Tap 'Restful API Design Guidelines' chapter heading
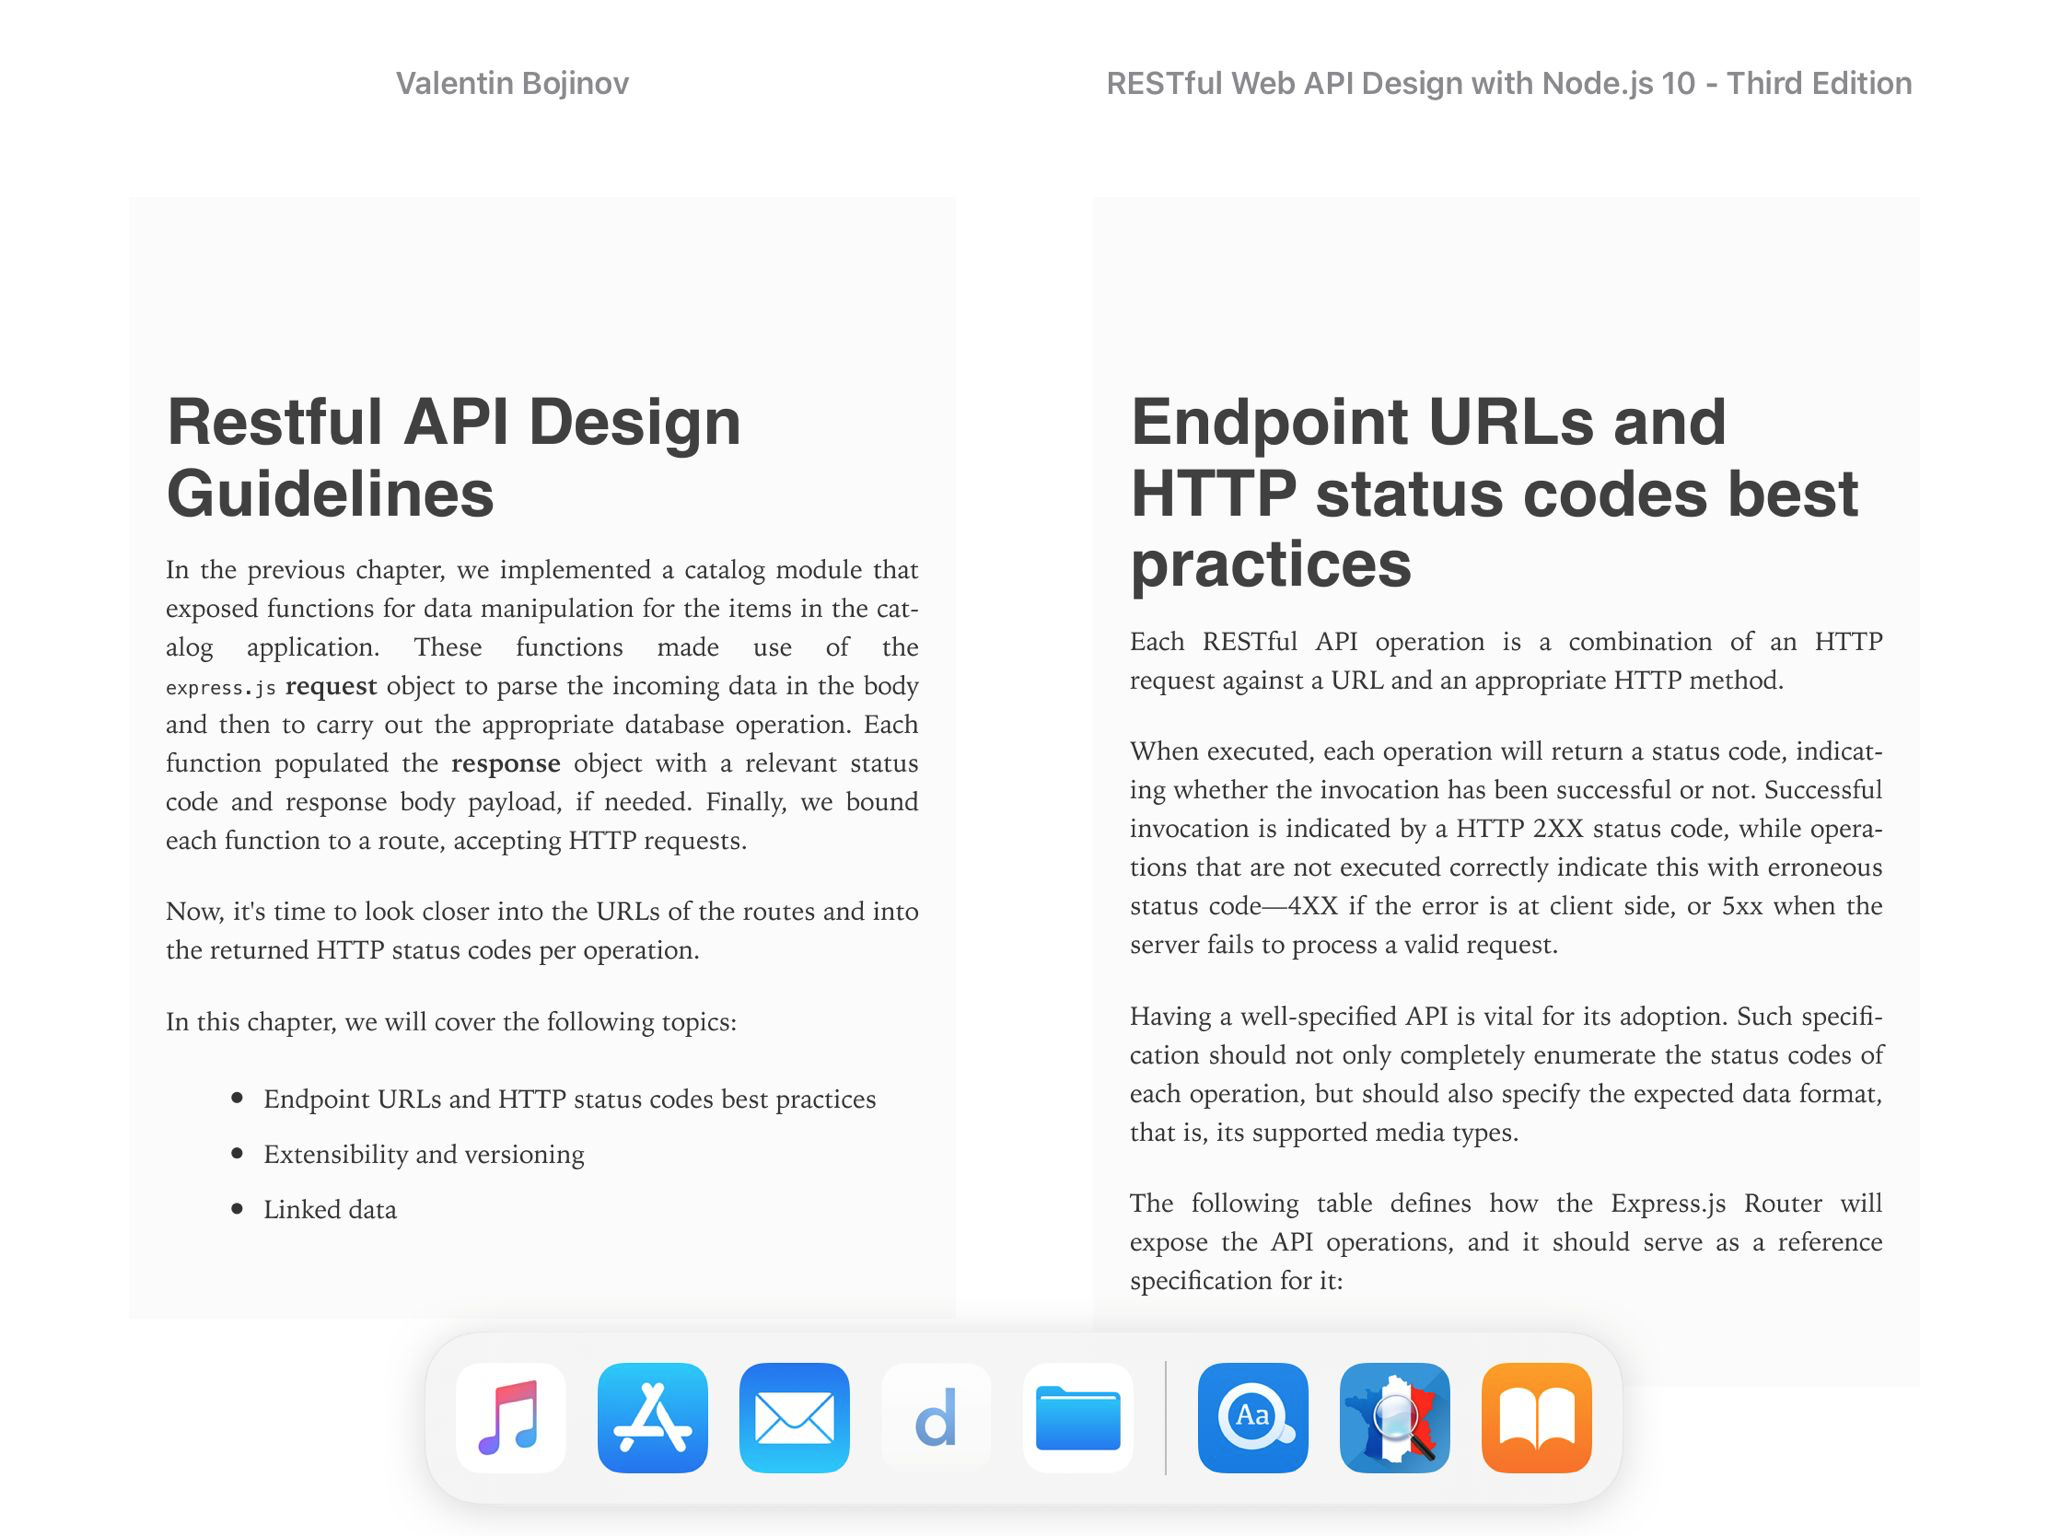 click(x=453, y=457)
